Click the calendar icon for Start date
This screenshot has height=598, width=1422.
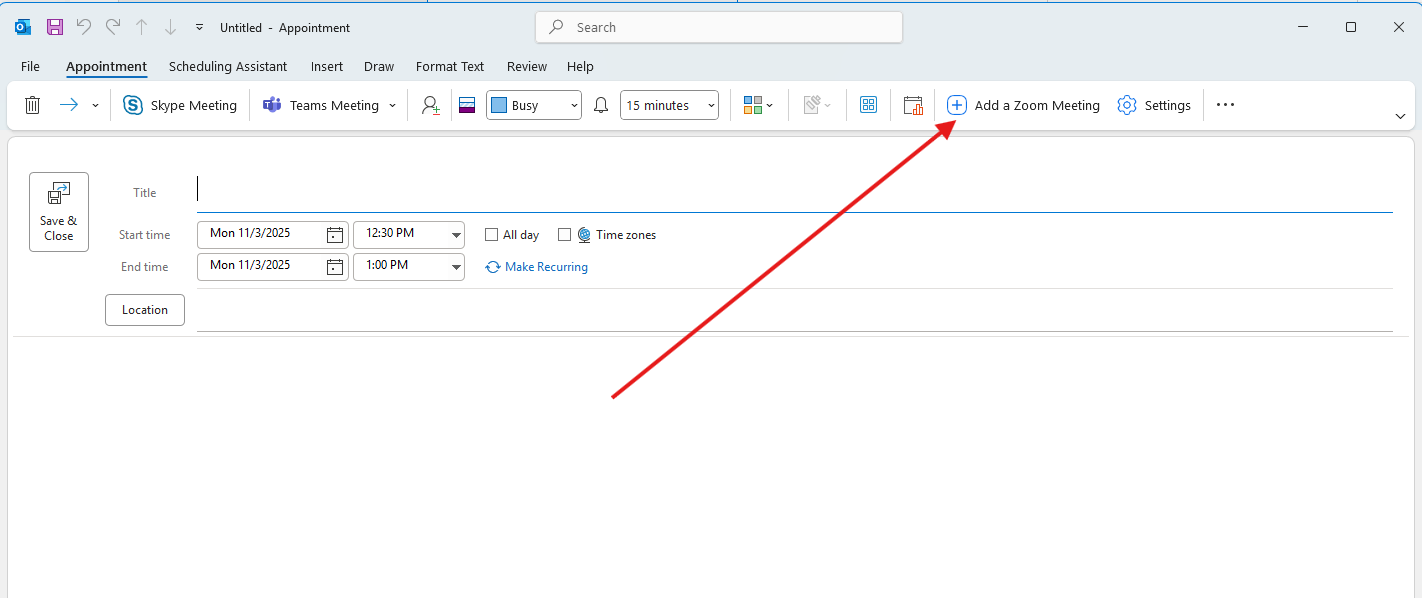(x=335, y=235)
